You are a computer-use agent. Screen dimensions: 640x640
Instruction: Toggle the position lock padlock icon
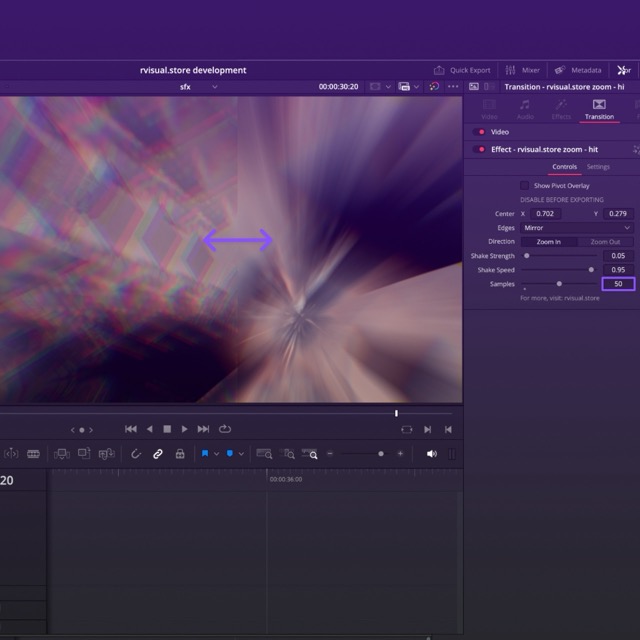(180, 454)
